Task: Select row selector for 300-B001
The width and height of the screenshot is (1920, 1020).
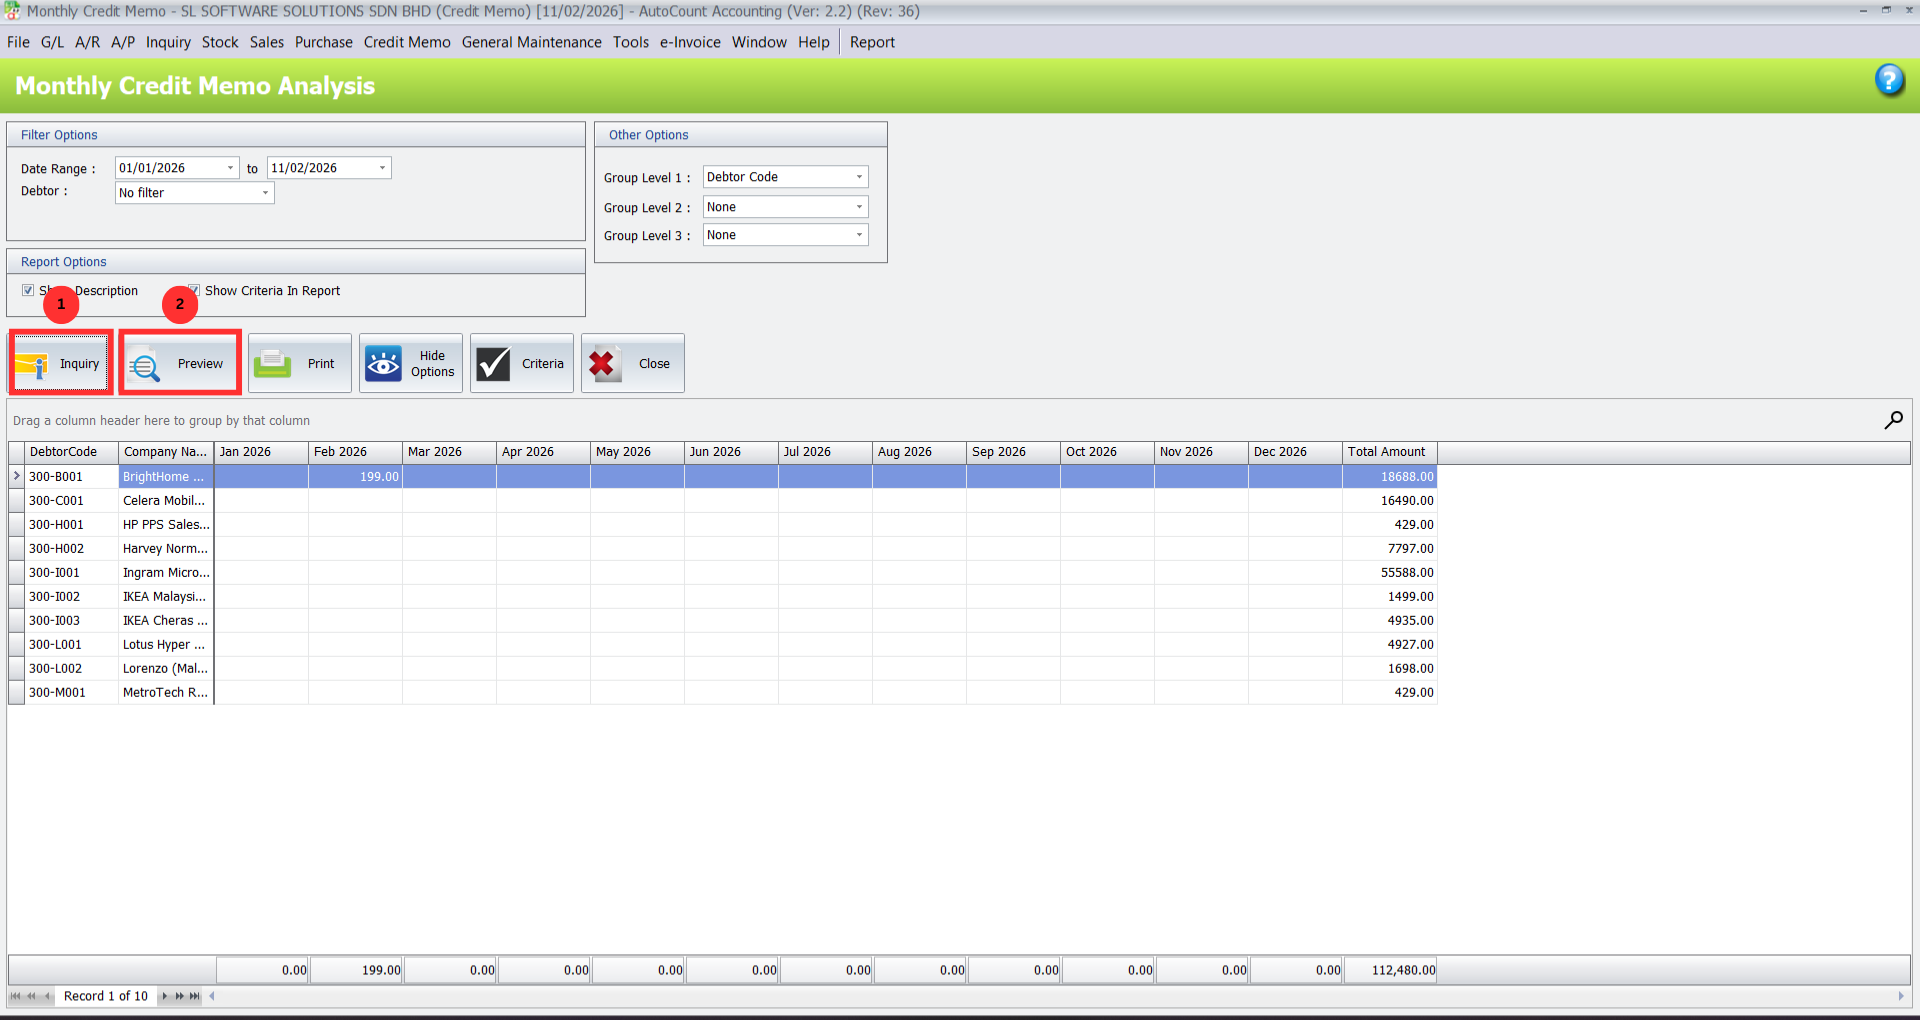Action: point(15,476)
